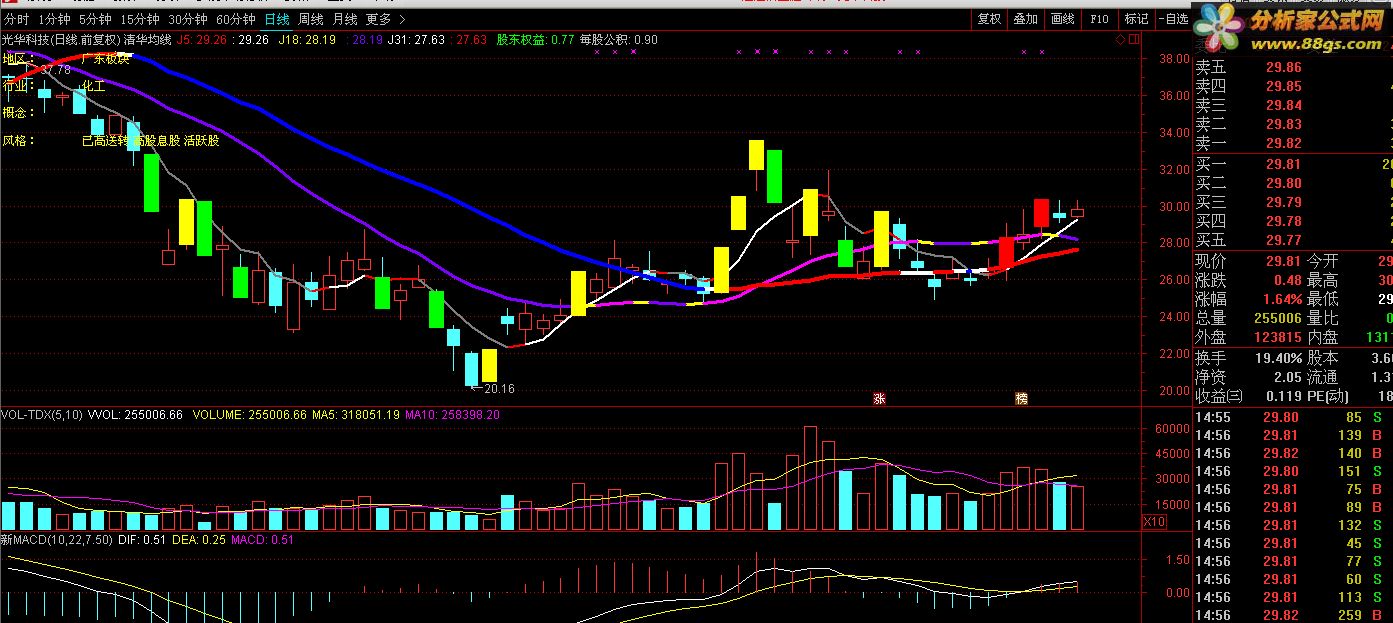Click the 每股公积: 0.90 value
The width and height of the screenshot is (1393, 623).
click(619, 40)
